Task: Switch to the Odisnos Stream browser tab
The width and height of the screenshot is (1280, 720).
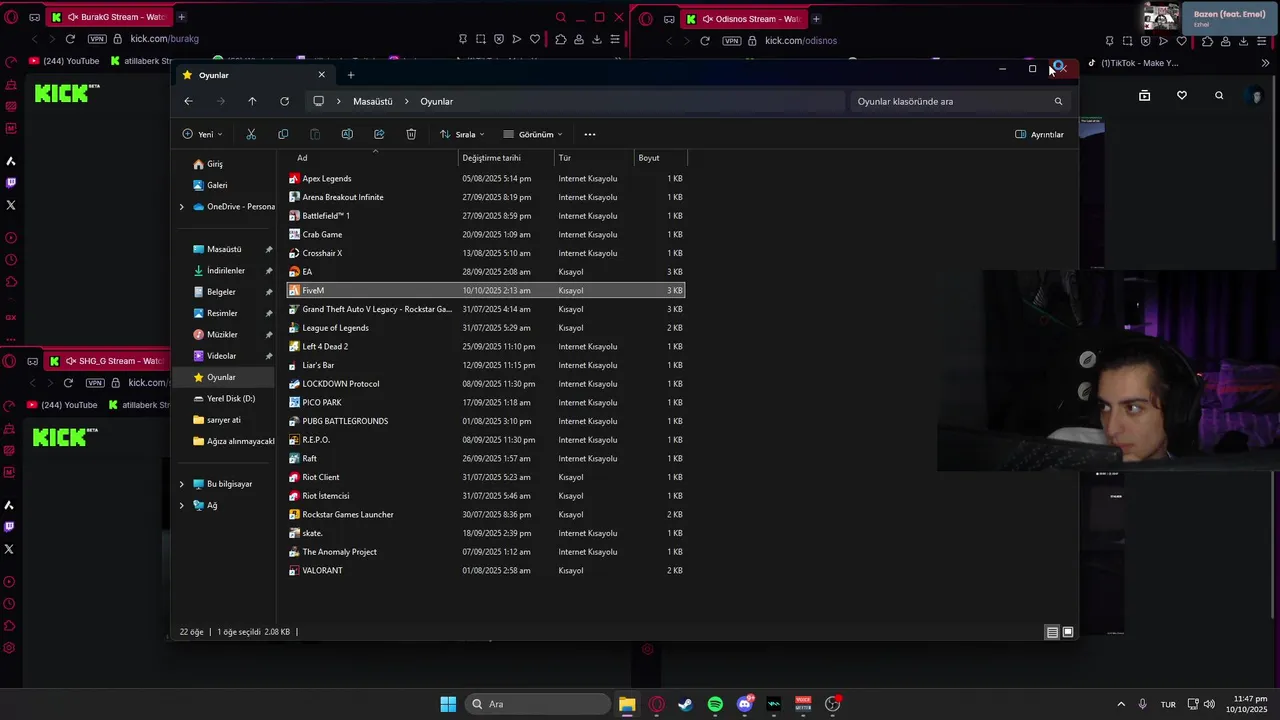Action: (745, 19)
